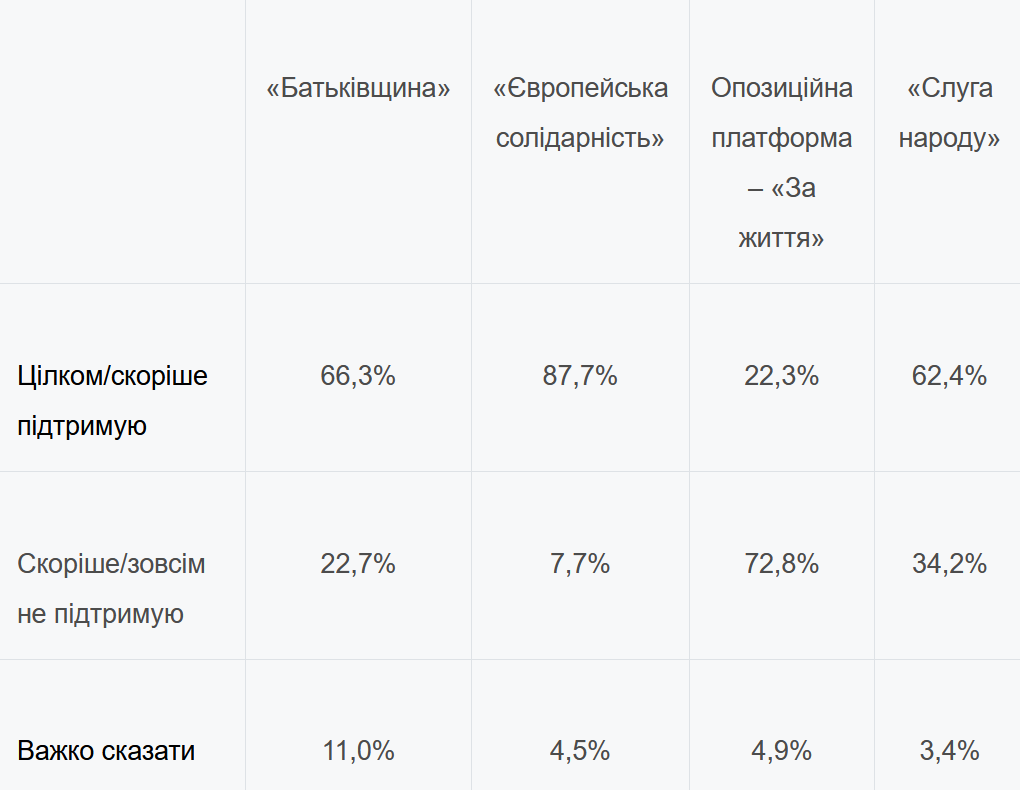Select the 22,7% value
Image resolution: width=1020 pixels, height=790 pixels.
click(358, 564)
